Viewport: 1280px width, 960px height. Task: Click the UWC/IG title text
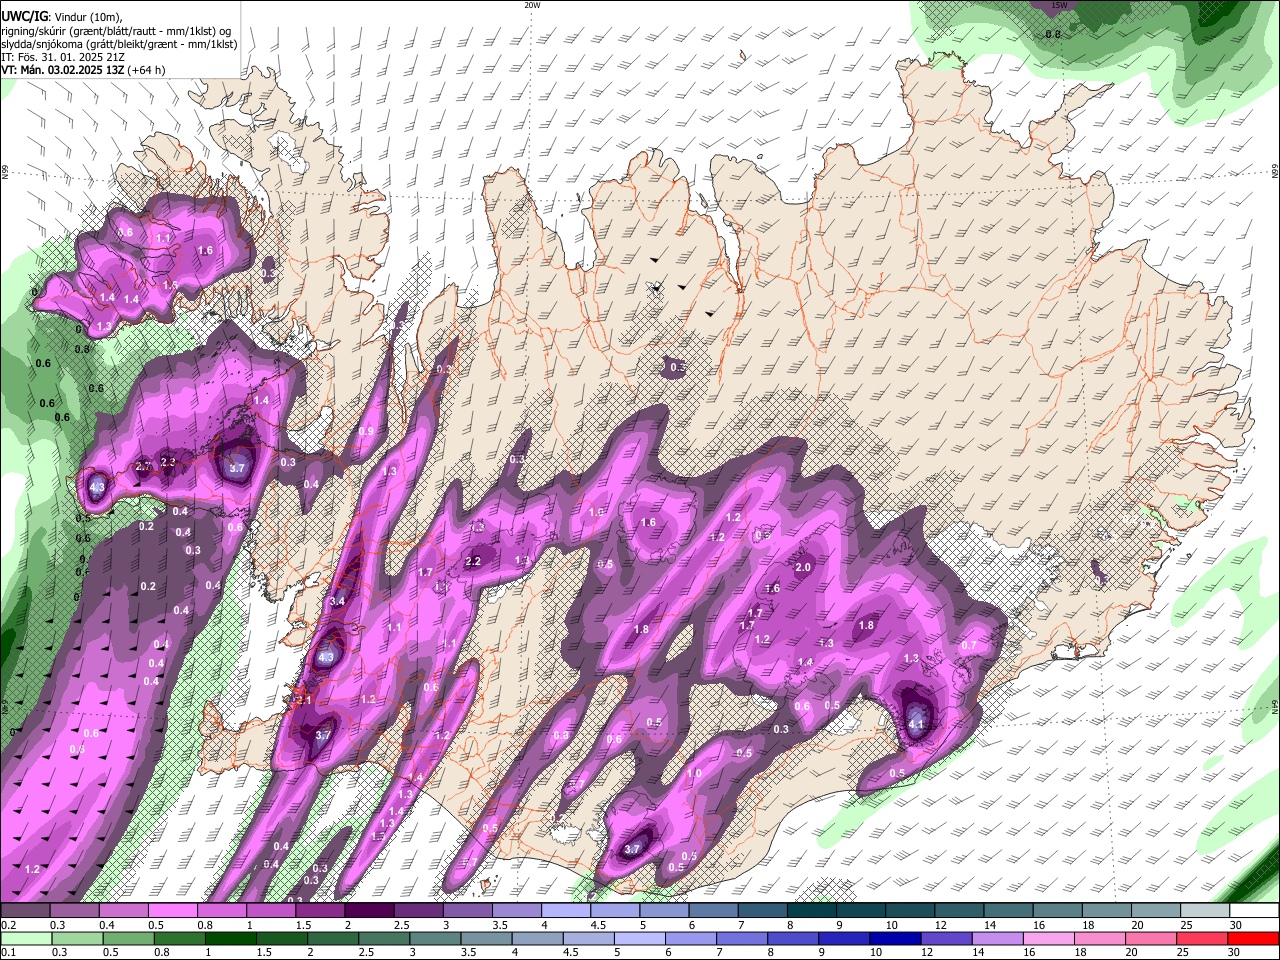pyautogui.click(x=25, y=17)
